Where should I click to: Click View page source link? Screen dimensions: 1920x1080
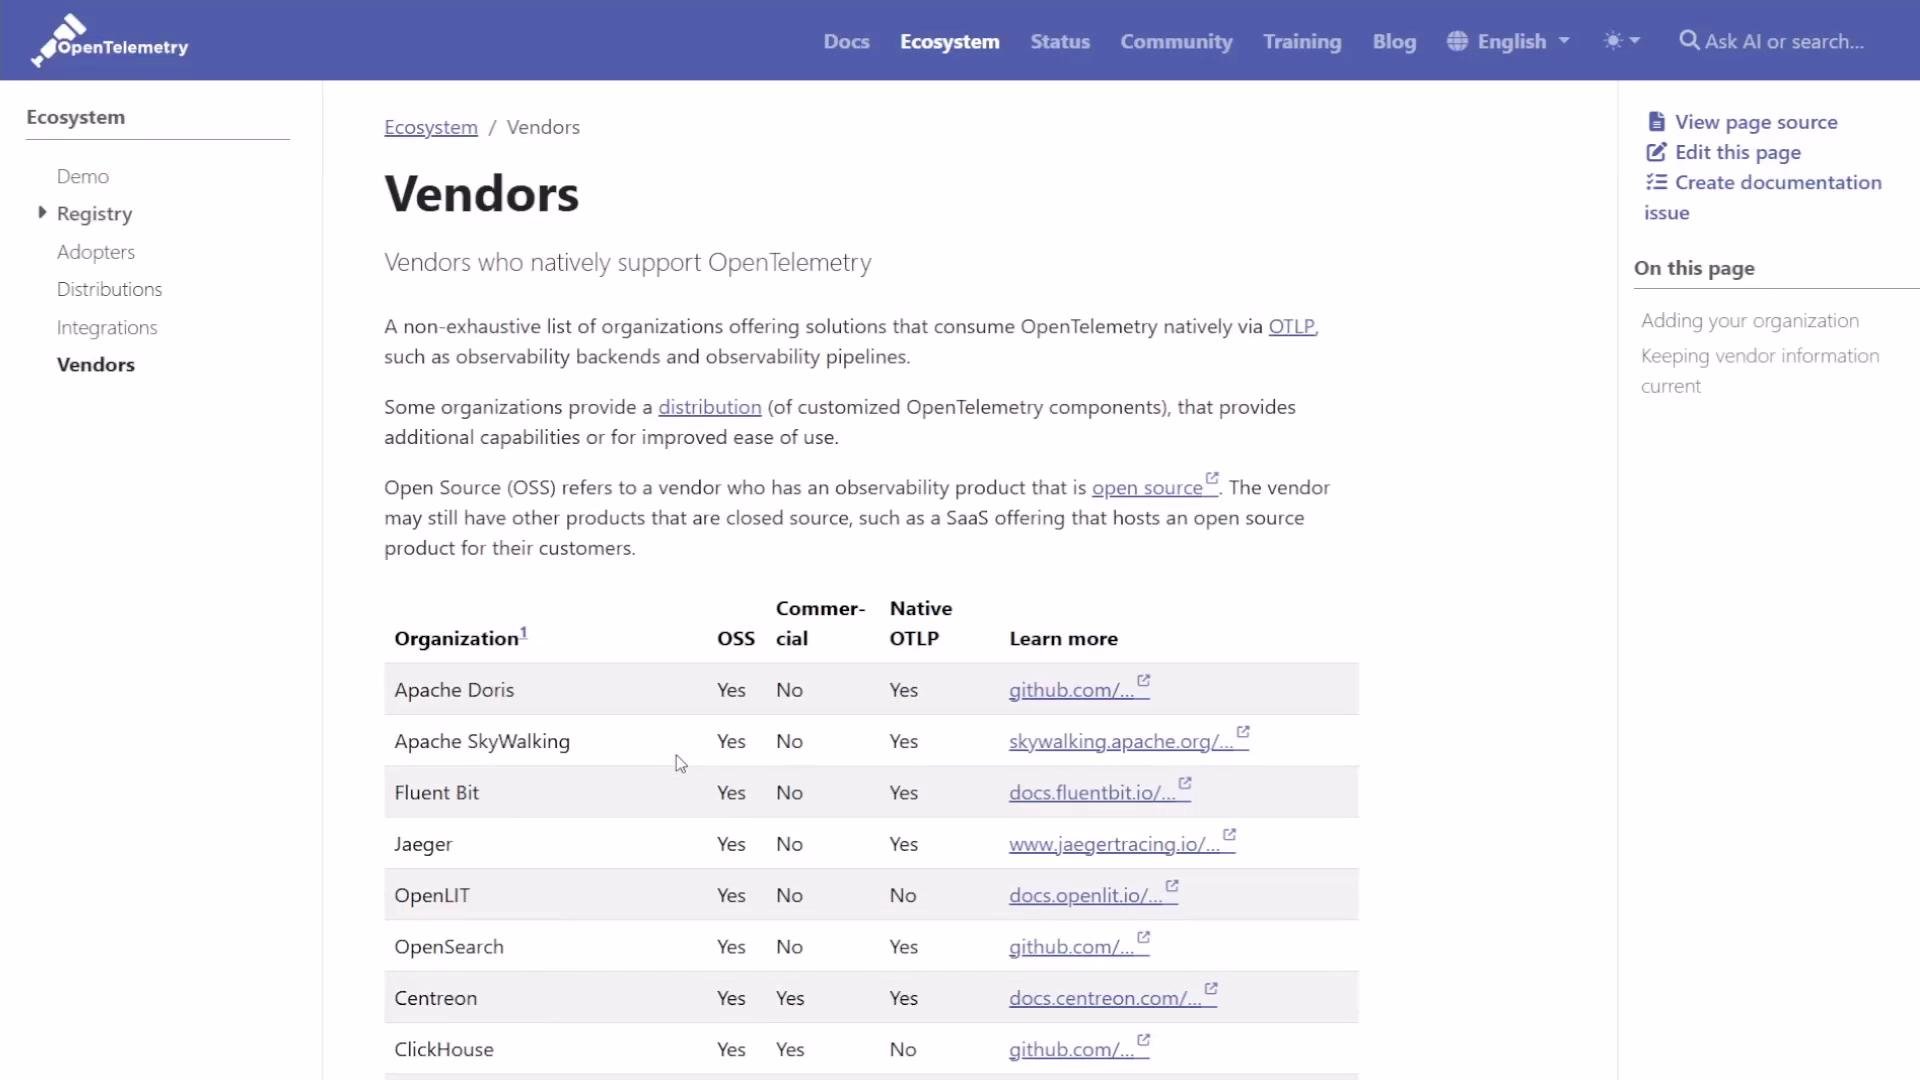[x=1756, y=122]
